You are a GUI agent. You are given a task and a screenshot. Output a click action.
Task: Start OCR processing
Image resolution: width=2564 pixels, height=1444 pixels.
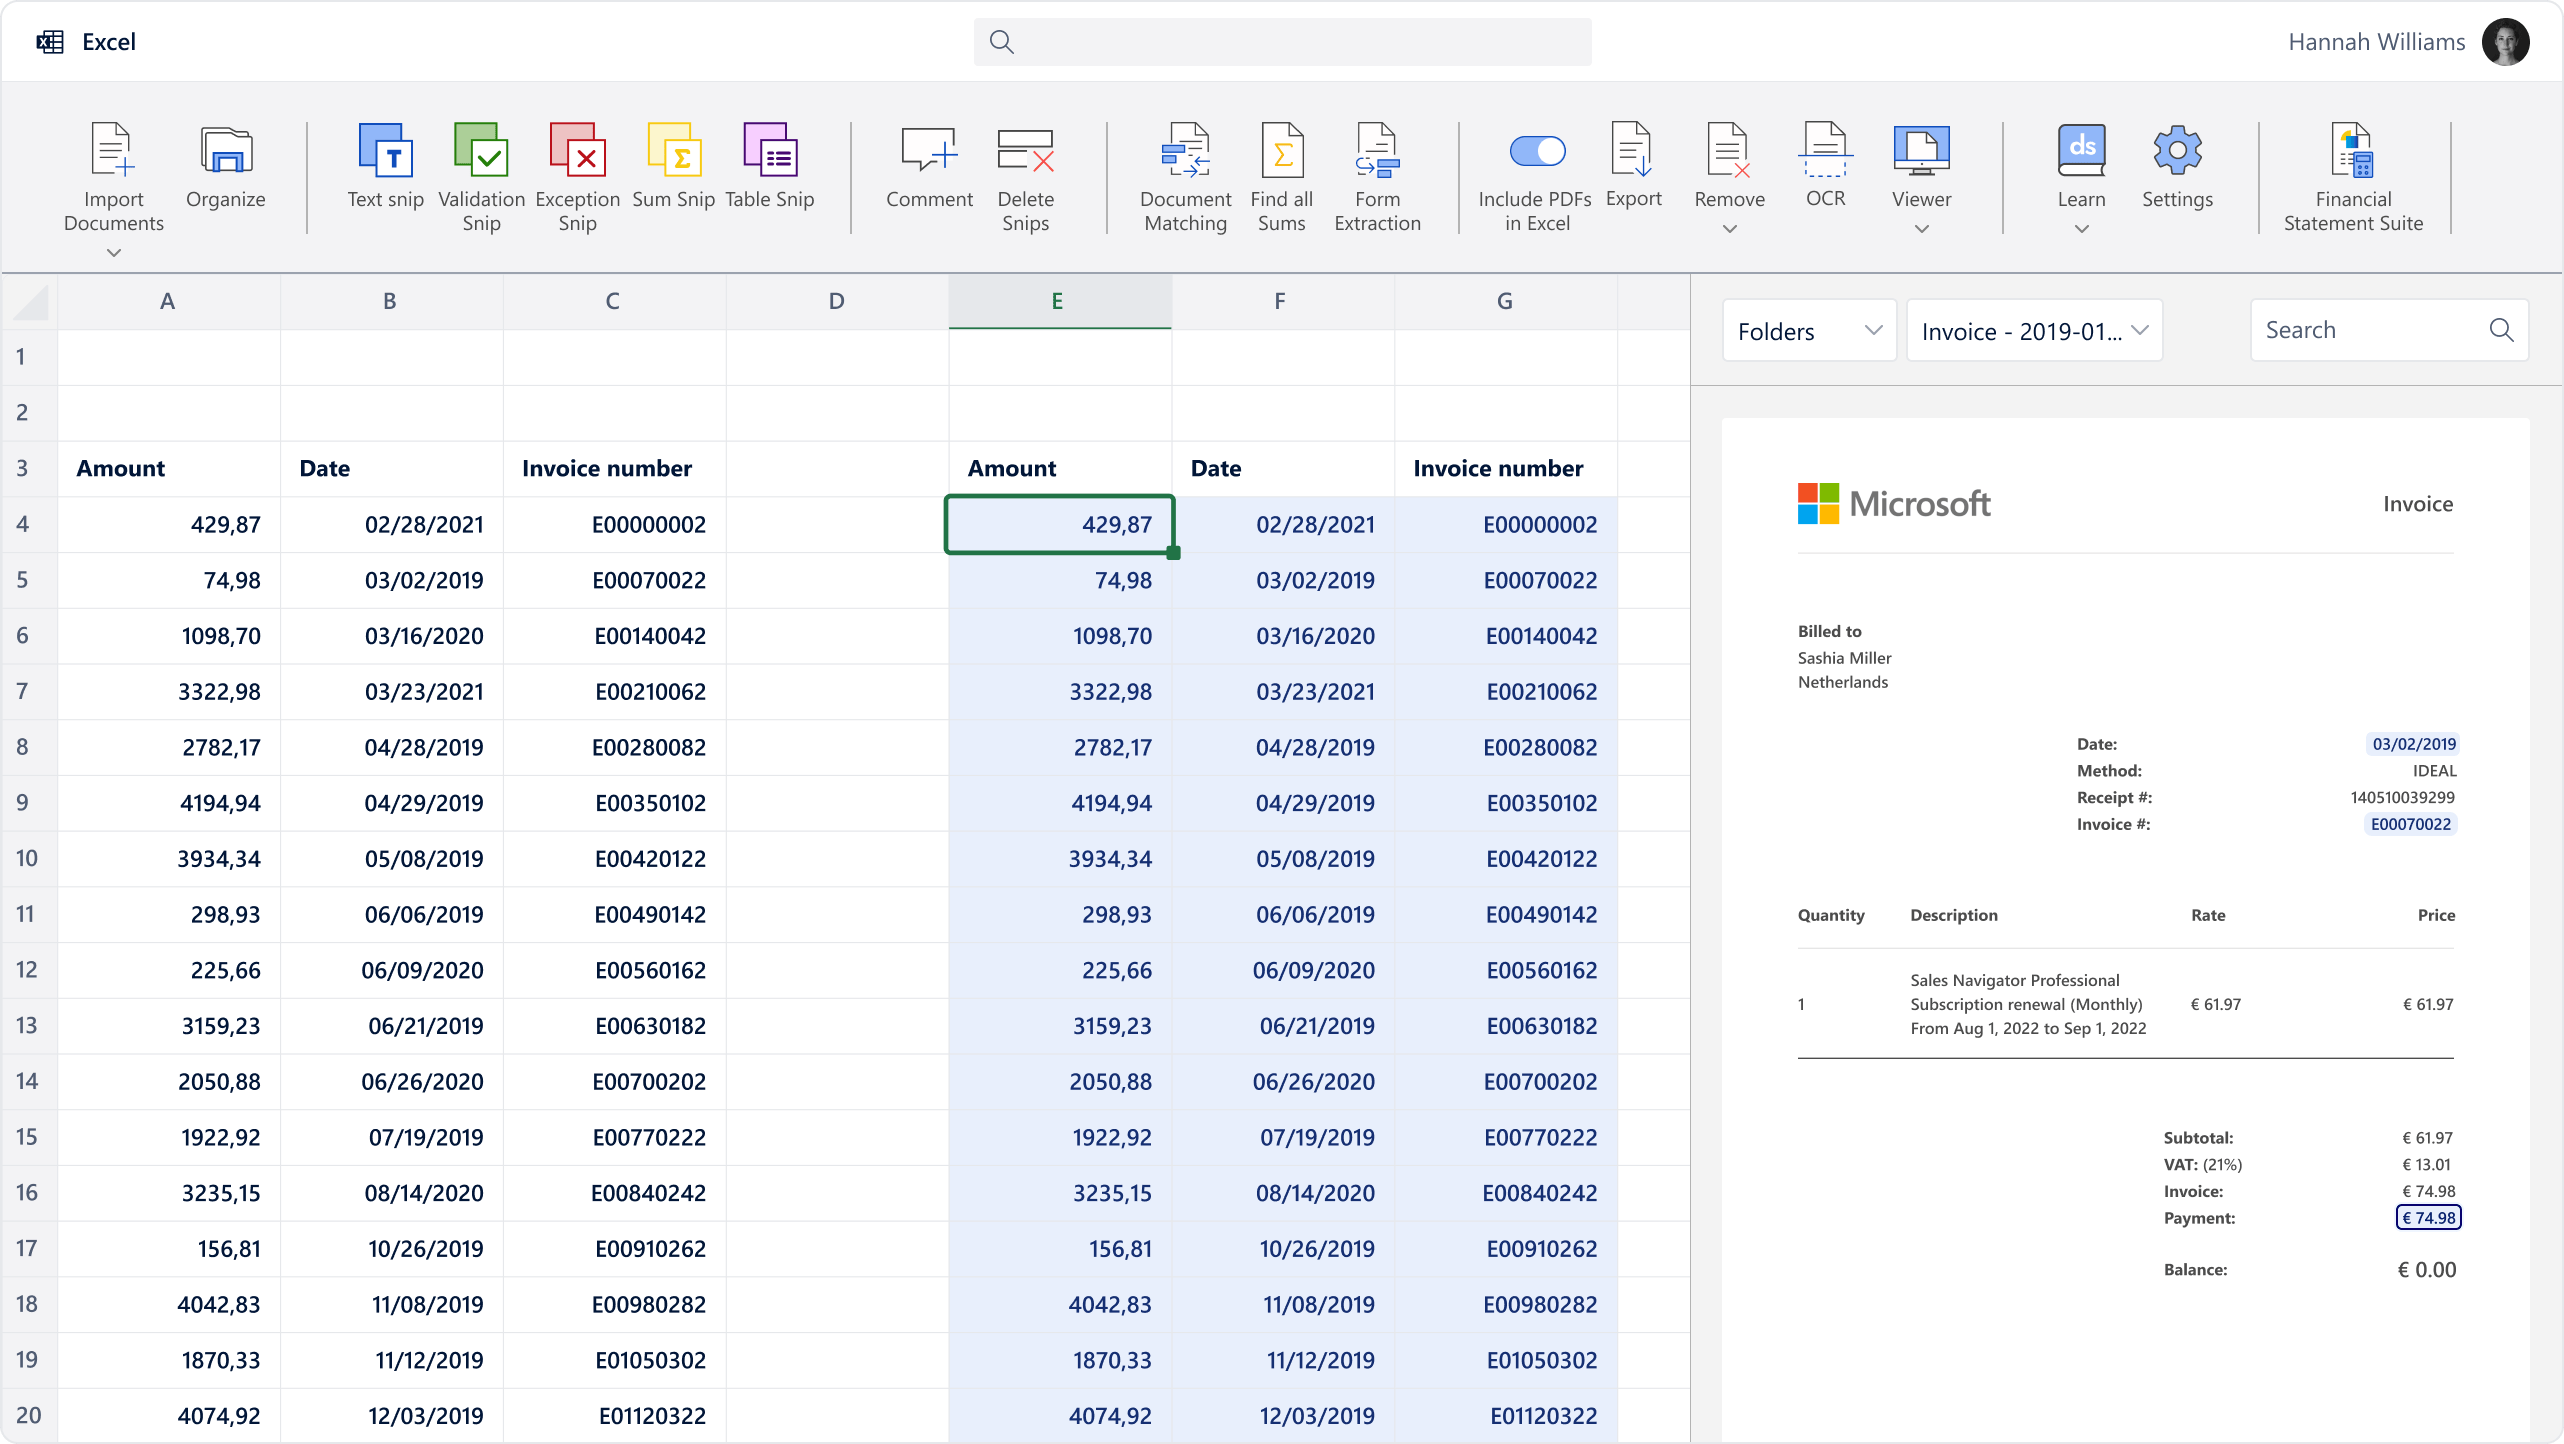[1825, 165]
